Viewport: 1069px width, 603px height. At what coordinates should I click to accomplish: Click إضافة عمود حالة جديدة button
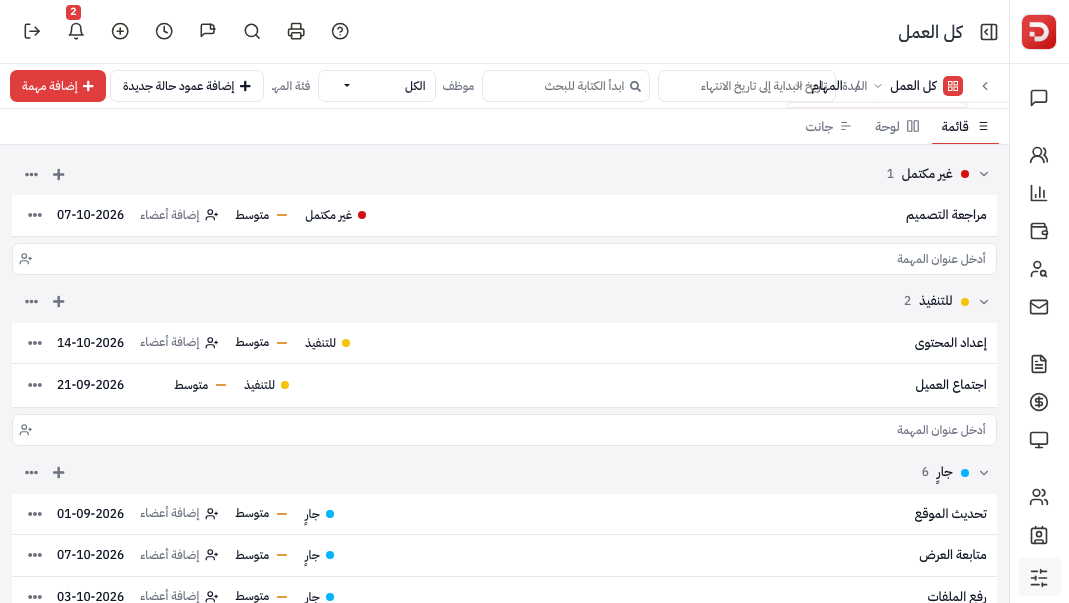tap(187, 86)
